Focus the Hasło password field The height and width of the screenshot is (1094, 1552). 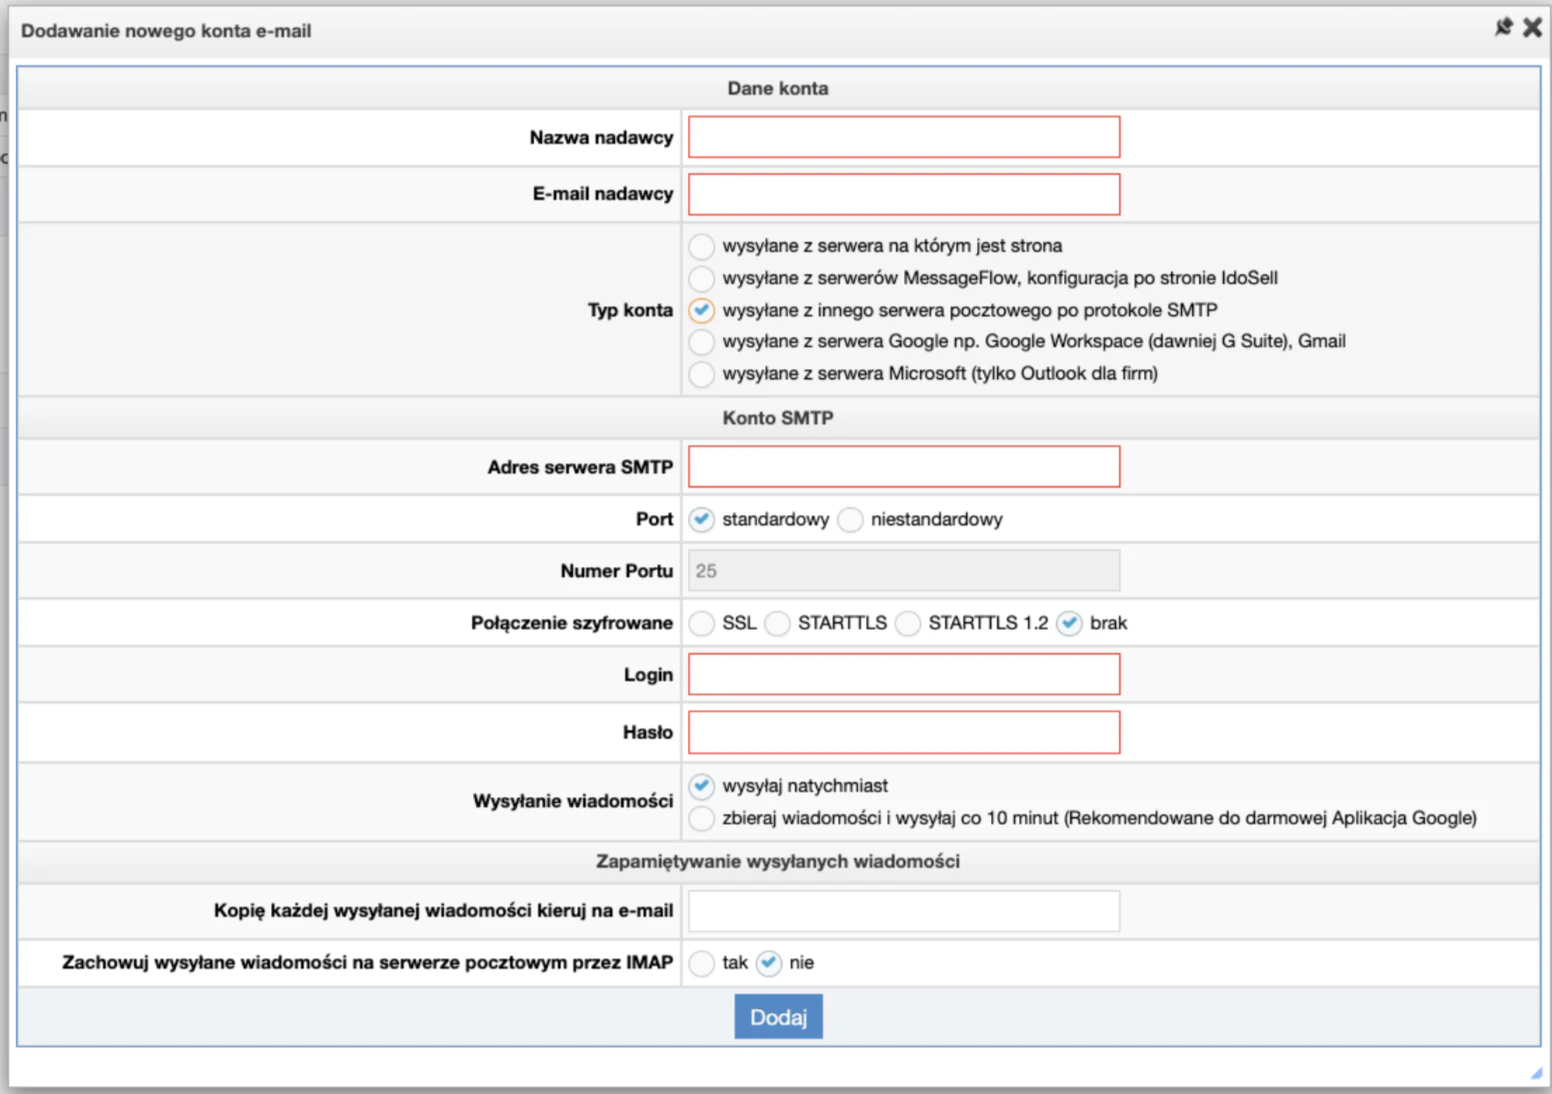903,733
